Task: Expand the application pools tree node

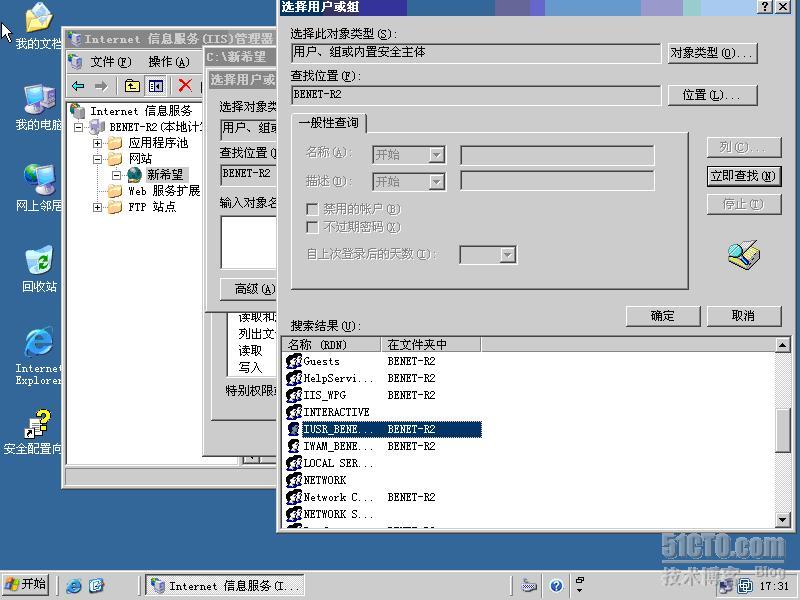Action: (97, 143)
